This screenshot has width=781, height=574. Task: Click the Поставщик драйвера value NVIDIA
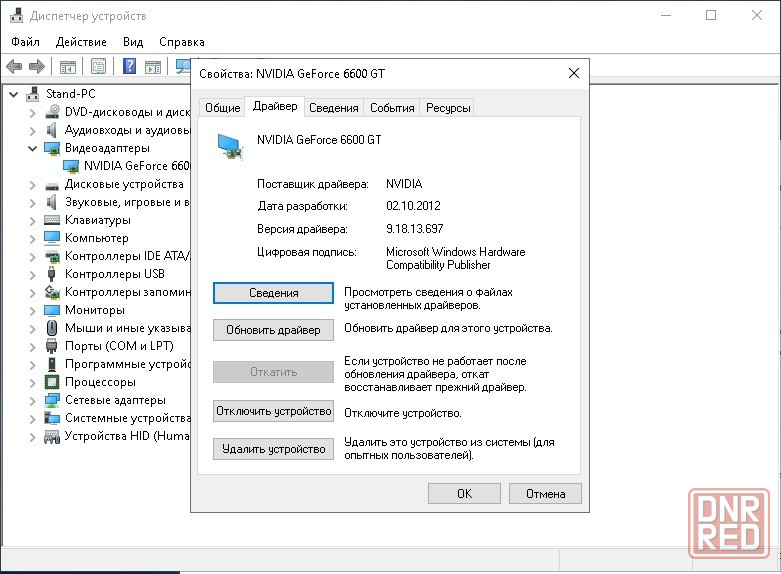404,184
